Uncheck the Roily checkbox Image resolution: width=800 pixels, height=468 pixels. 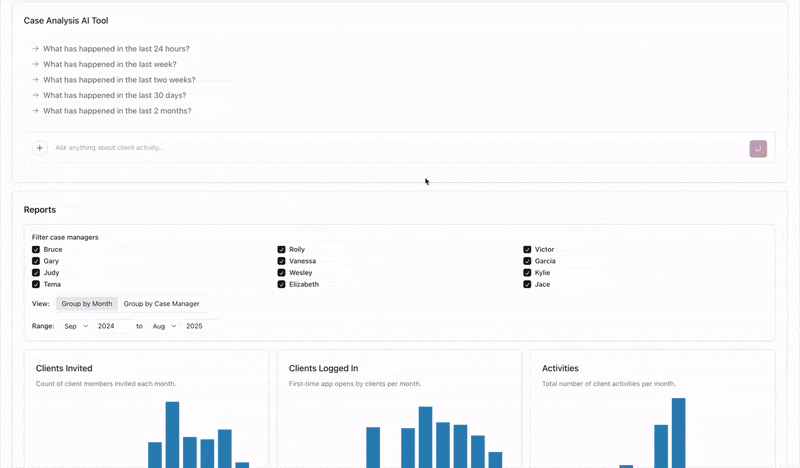point(281,250)
